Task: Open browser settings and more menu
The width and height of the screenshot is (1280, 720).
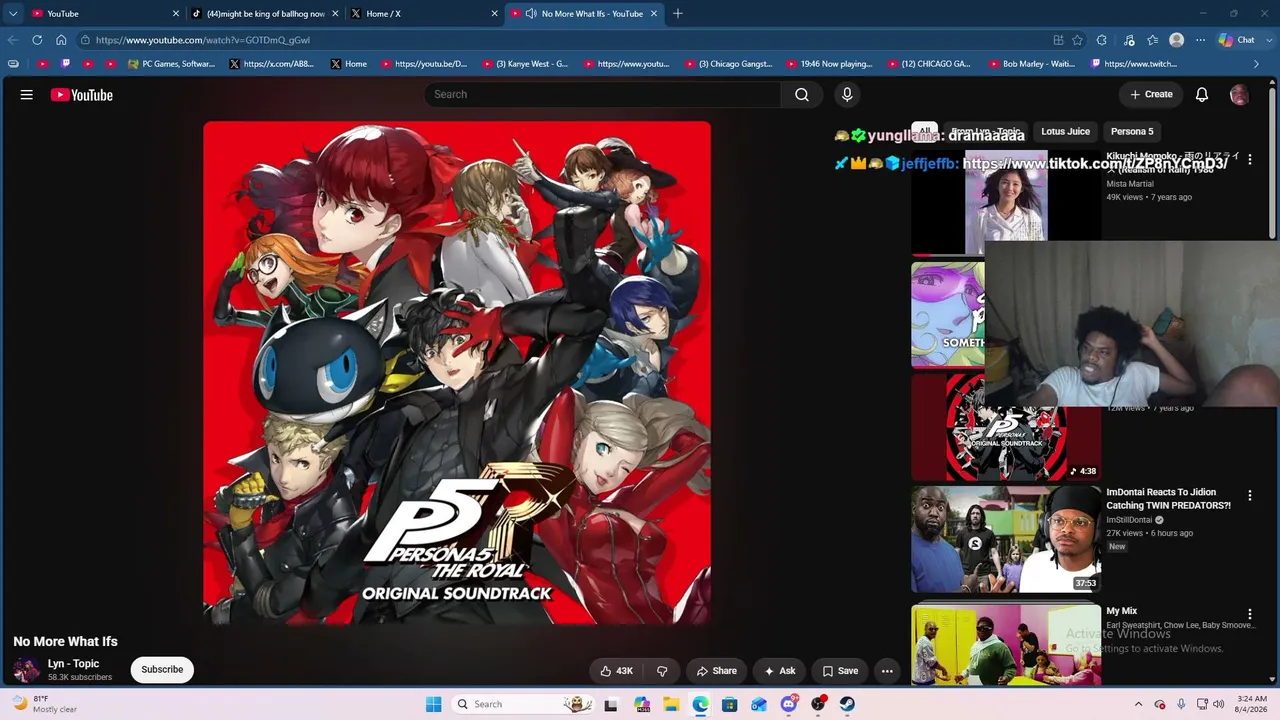Action: pos(1200,40)
